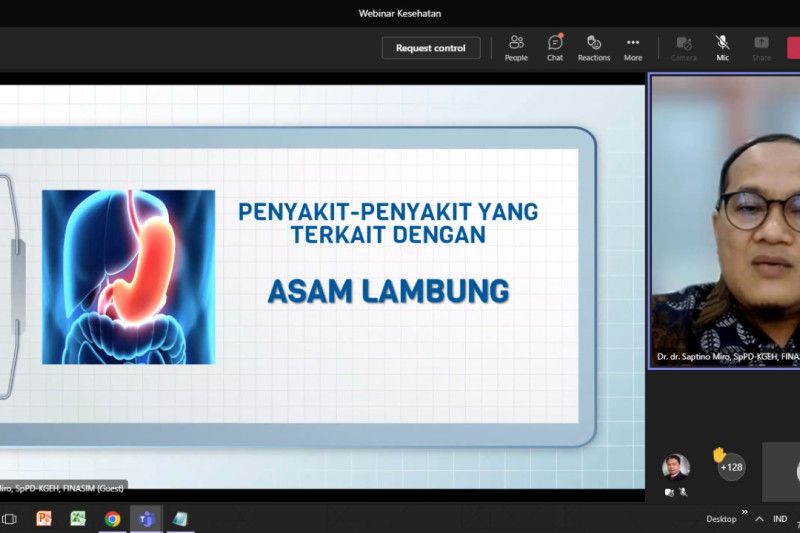
Task: Unmute the Mic in the meeting
Action: click(x=722, y=47)
